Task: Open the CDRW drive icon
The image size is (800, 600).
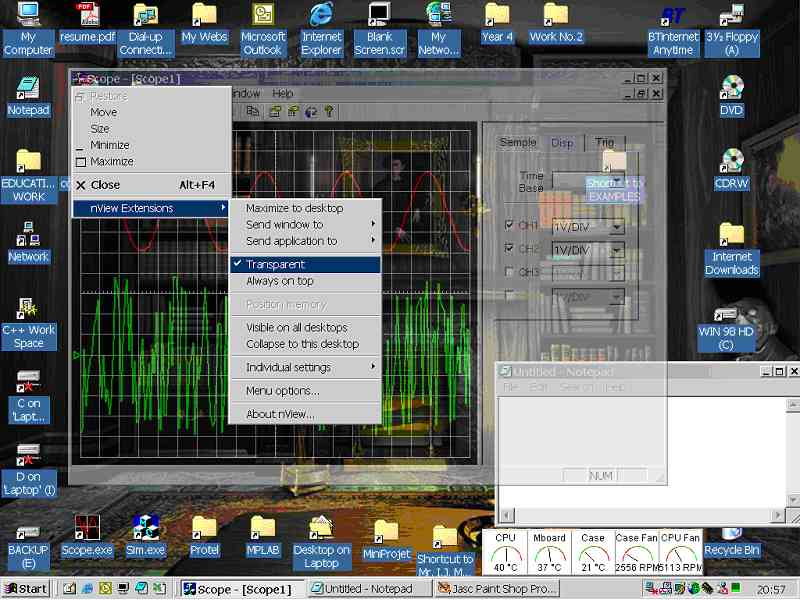Action: (731, 162)
